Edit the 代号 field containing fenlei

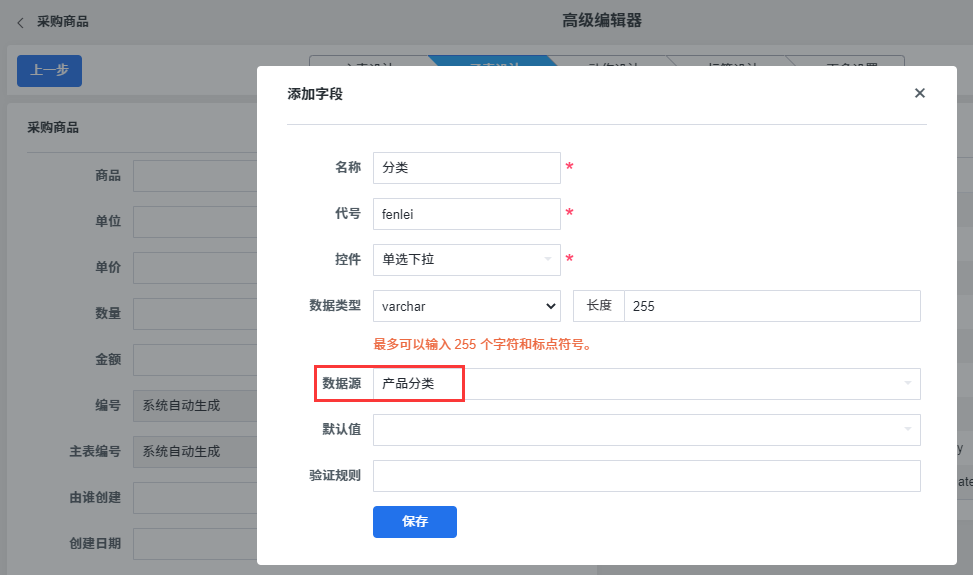pos(467,214)
